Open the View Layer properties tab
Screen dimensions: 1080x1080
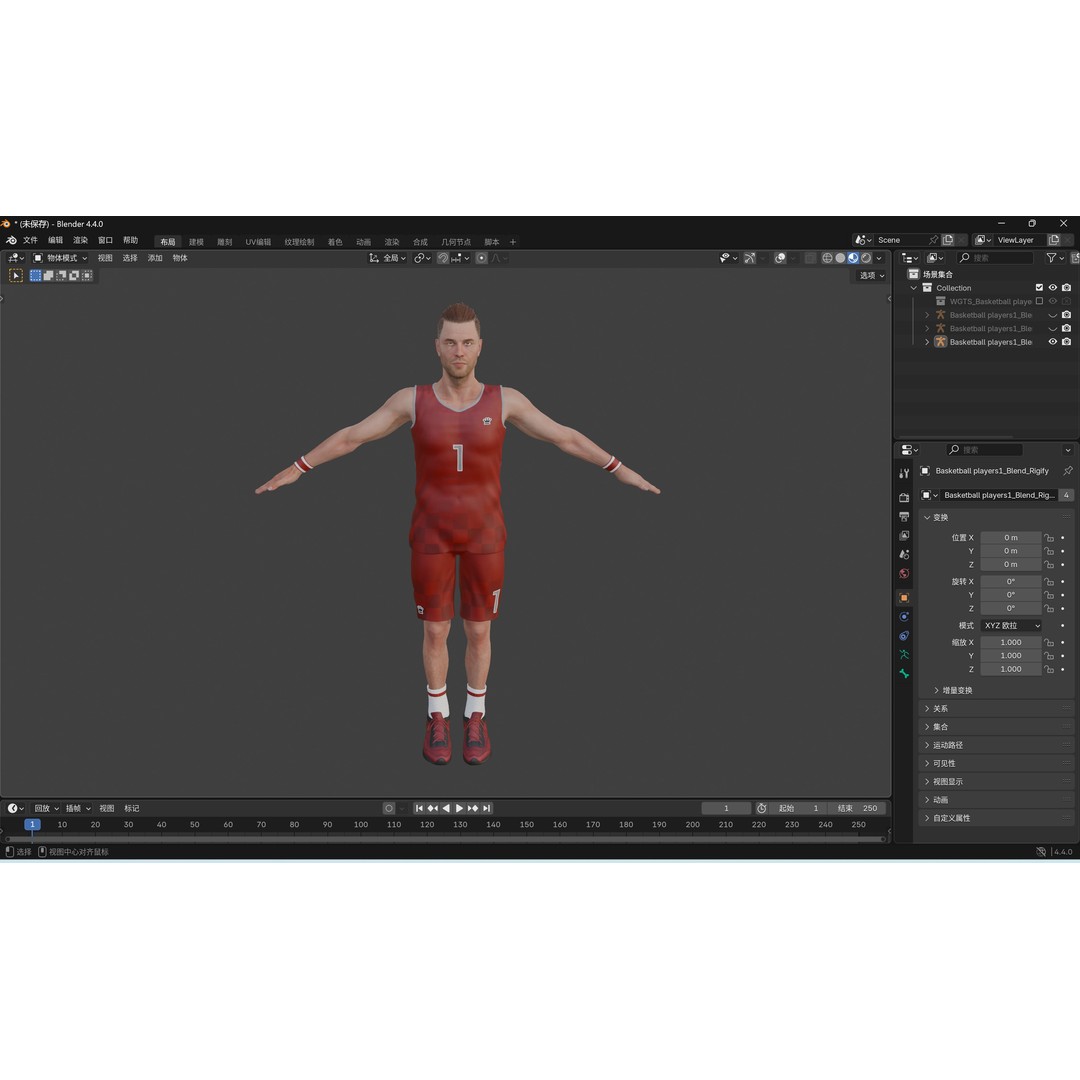(904, 535)
